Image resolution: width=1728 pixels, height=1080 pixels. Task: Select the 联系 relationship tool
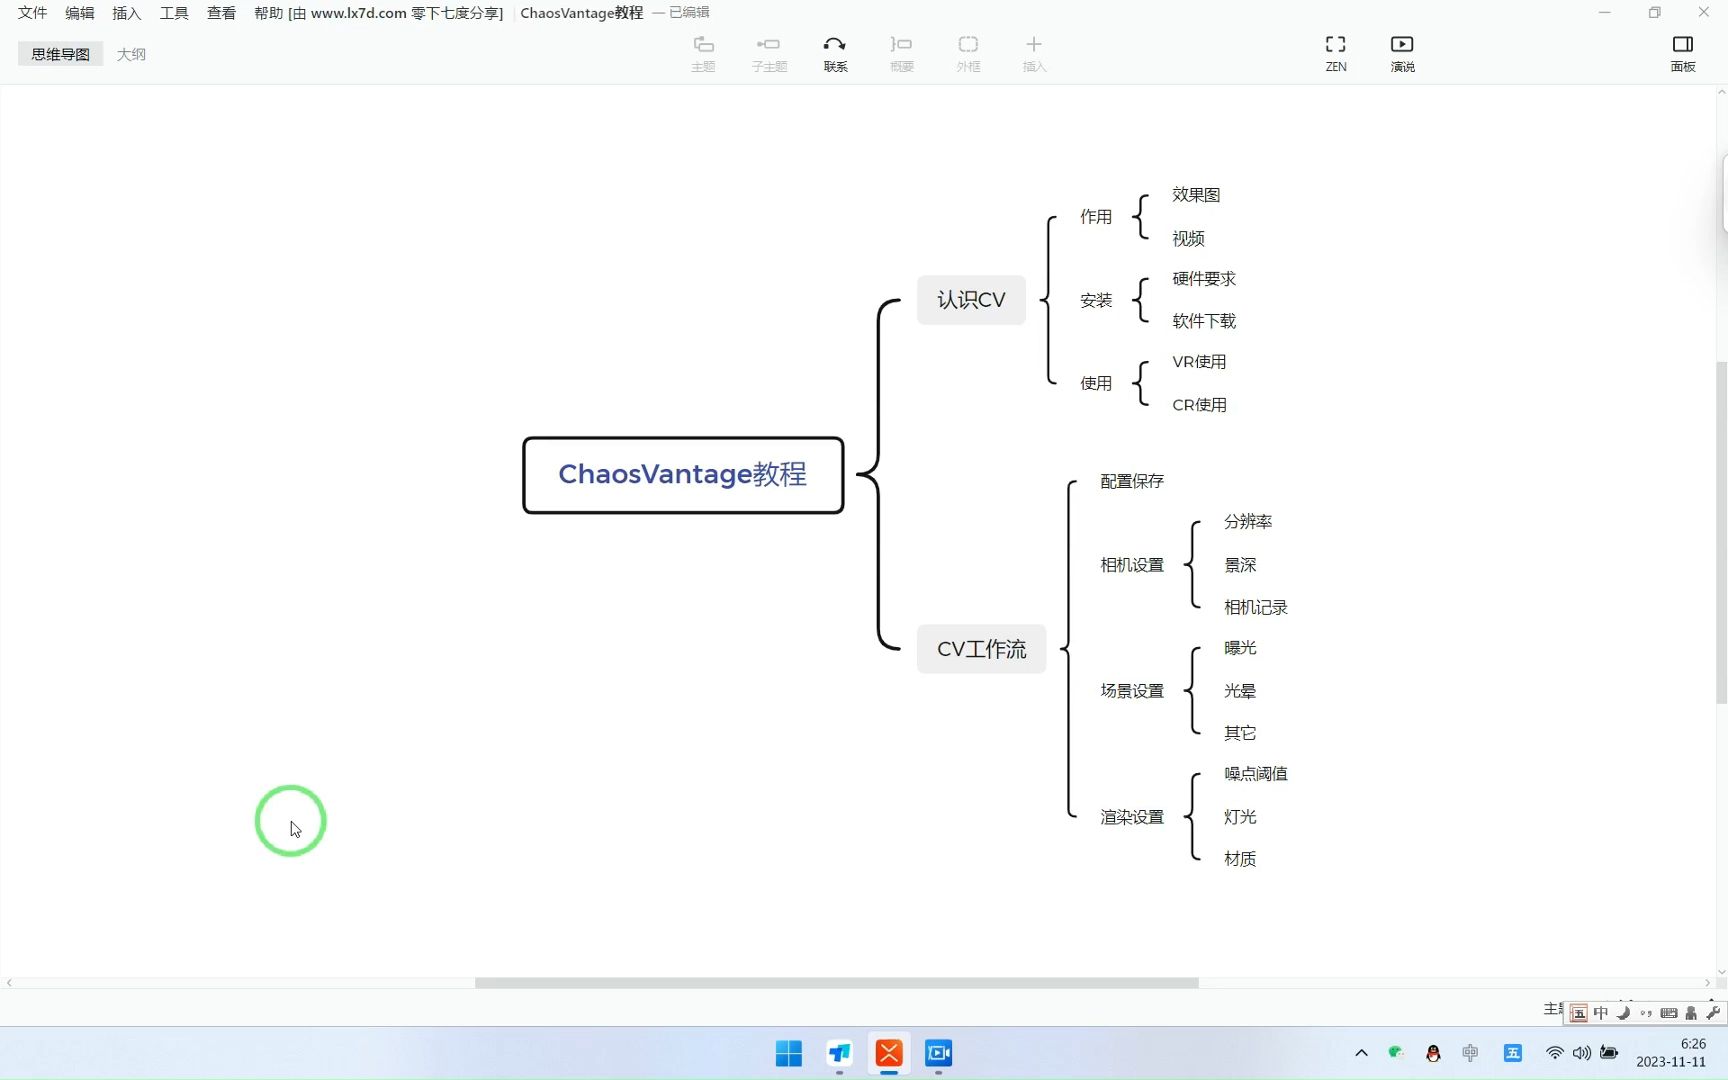pyautogui.click(x=835, y=54)
